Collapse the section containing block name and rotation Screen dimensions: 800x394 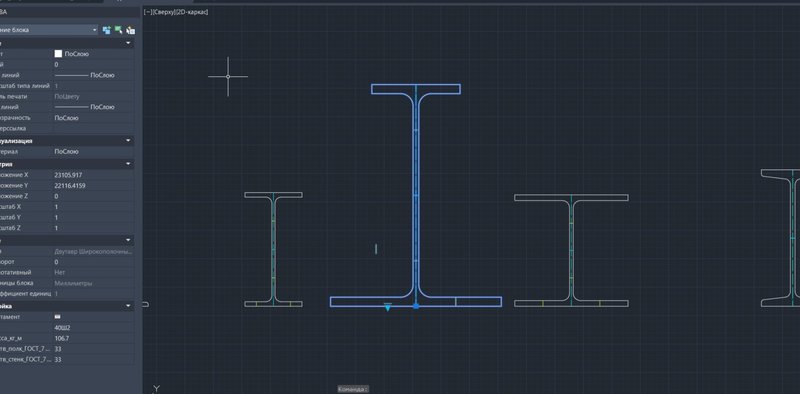128,240
